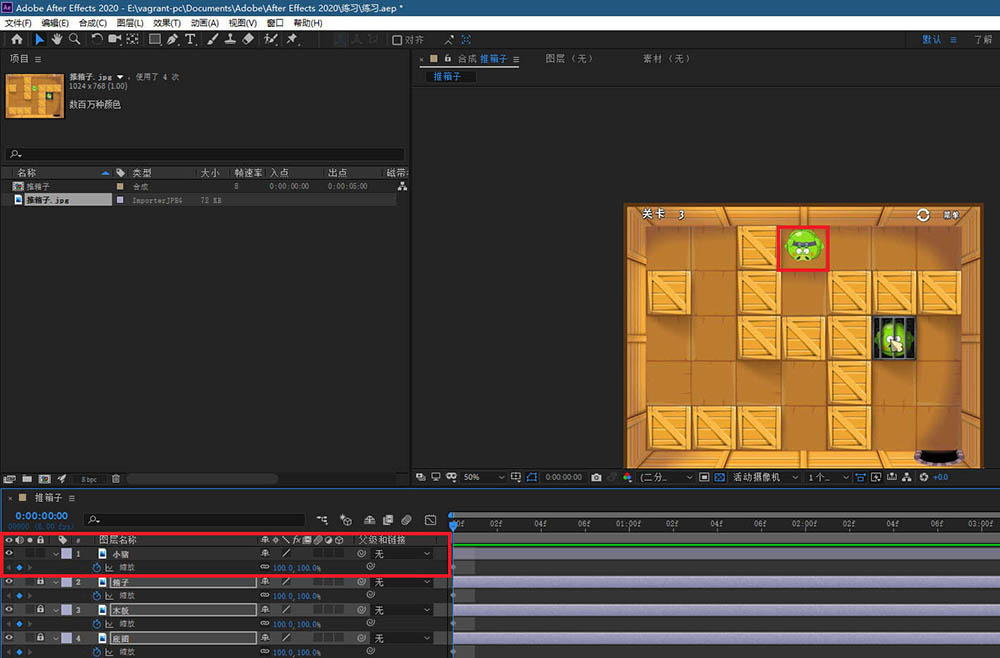
Task: Select the Brush tool
Action: point(212,40)
